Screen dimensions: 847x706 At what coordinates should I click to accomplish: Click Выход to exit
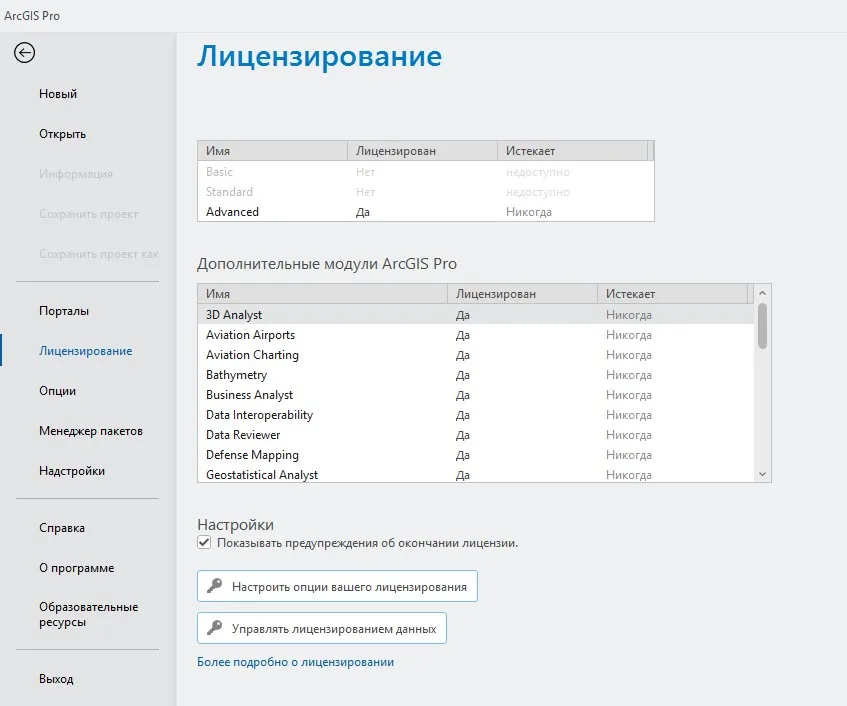tap(56, 679)
